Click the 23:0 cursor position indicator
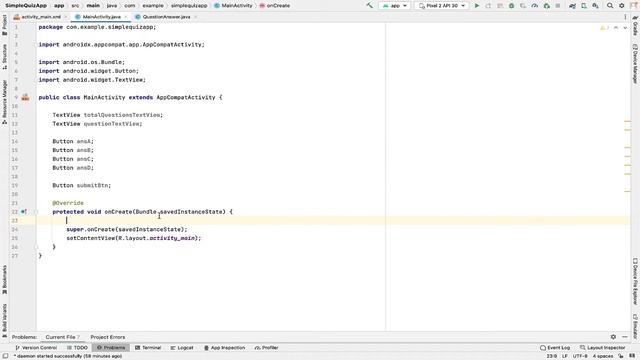 pos(551,356)
